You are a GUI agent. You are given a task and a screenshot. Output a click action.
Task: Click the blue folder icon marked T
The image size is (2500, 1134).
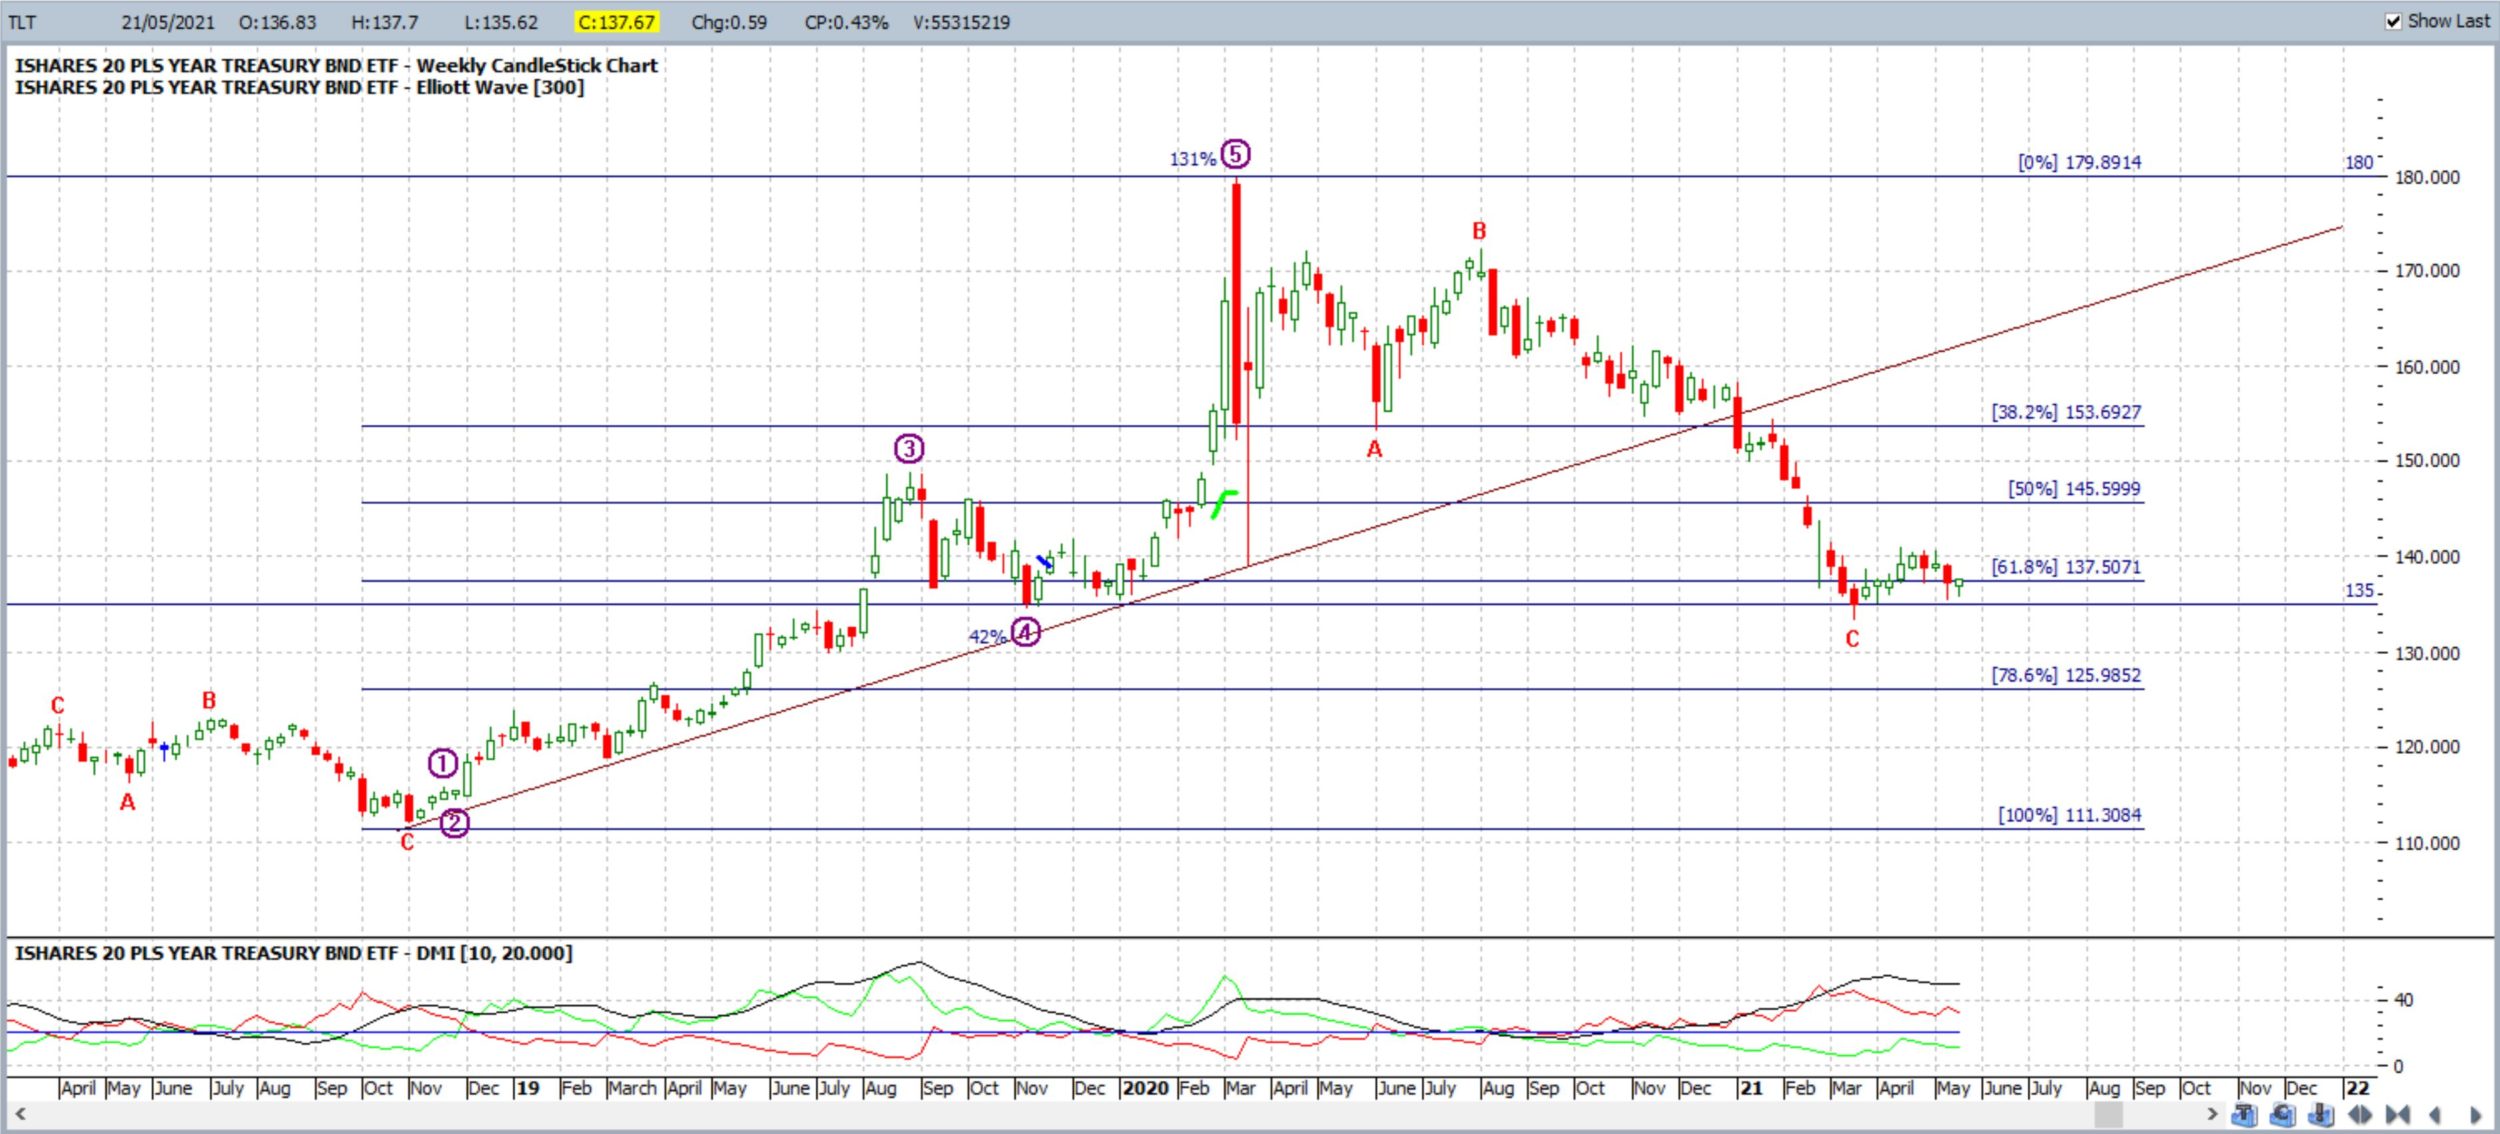point(2244,1114)
